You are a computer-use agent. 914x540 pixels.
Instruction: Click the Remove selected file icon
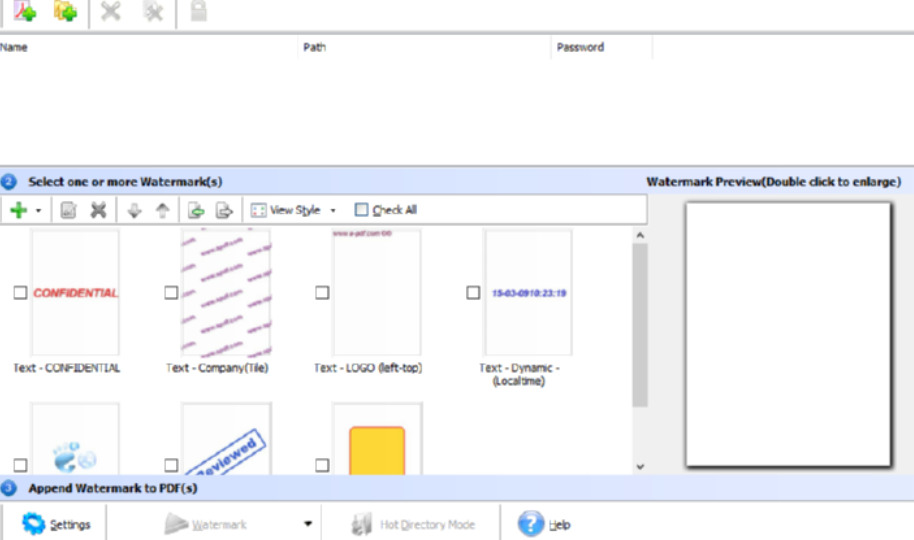(x=110, y=10)
